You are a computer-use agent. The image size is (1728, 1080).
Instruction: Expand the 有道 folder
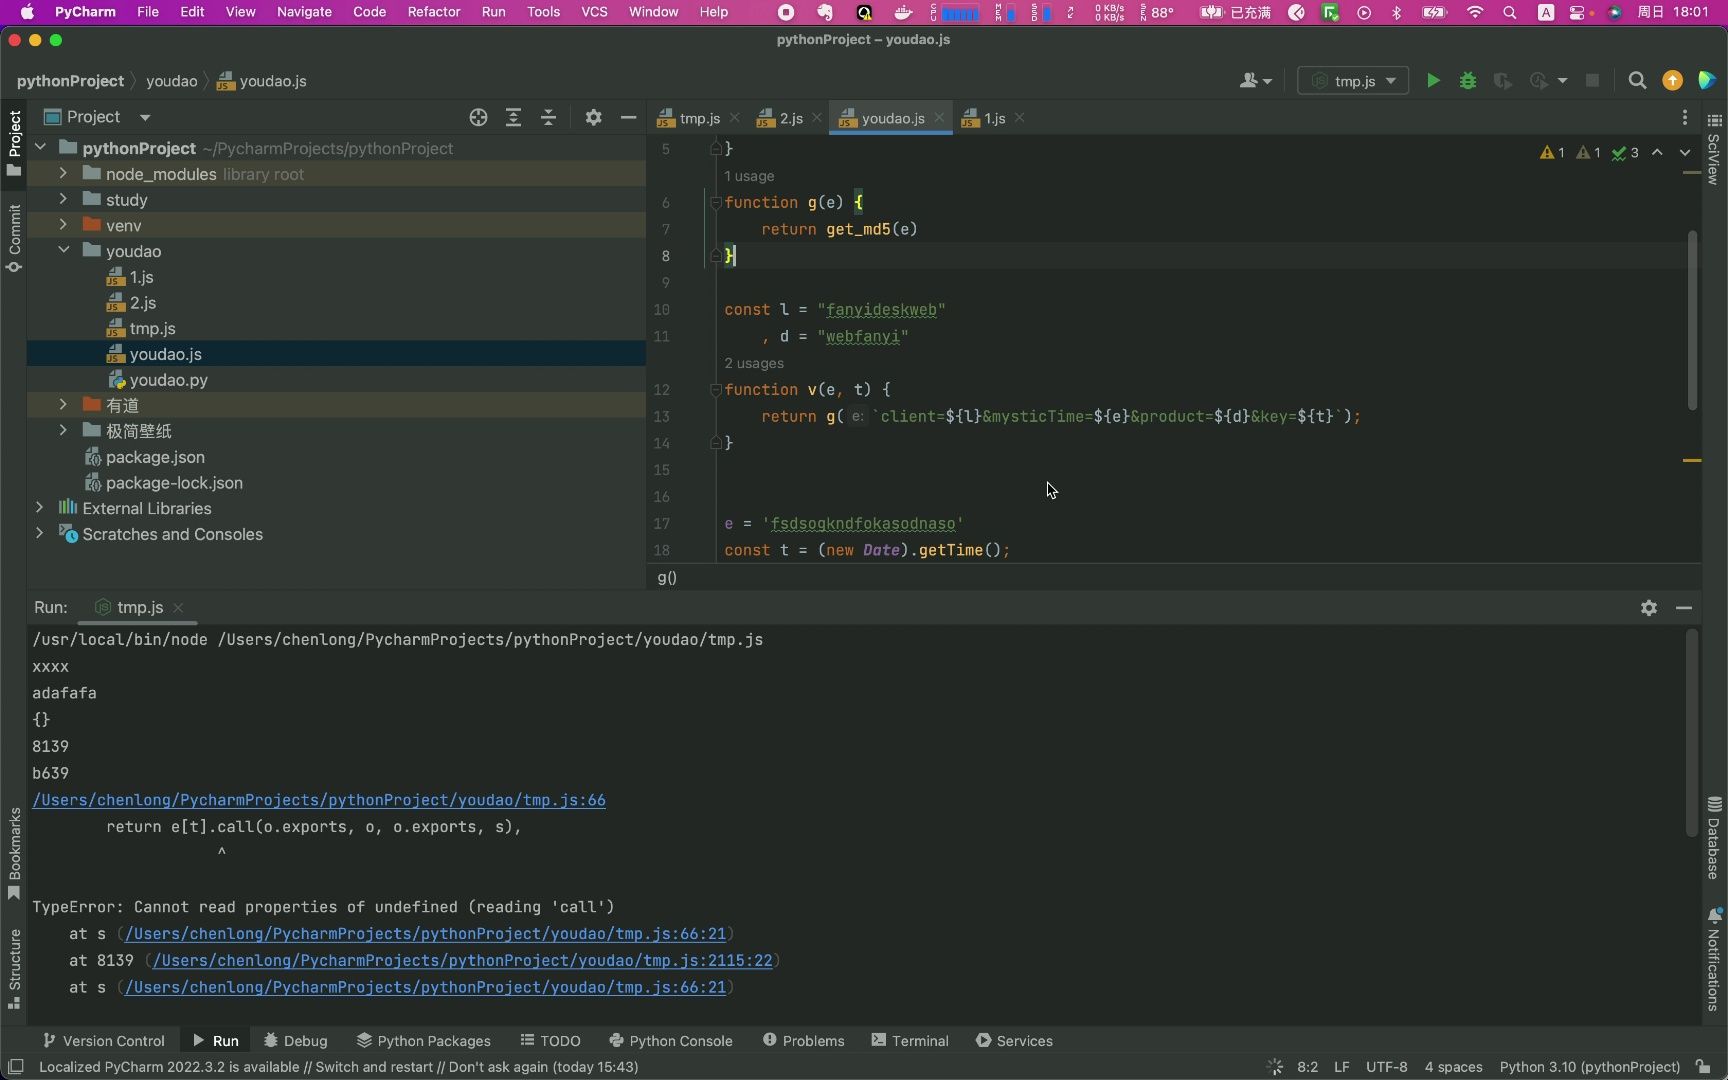(x=63, y=404)
